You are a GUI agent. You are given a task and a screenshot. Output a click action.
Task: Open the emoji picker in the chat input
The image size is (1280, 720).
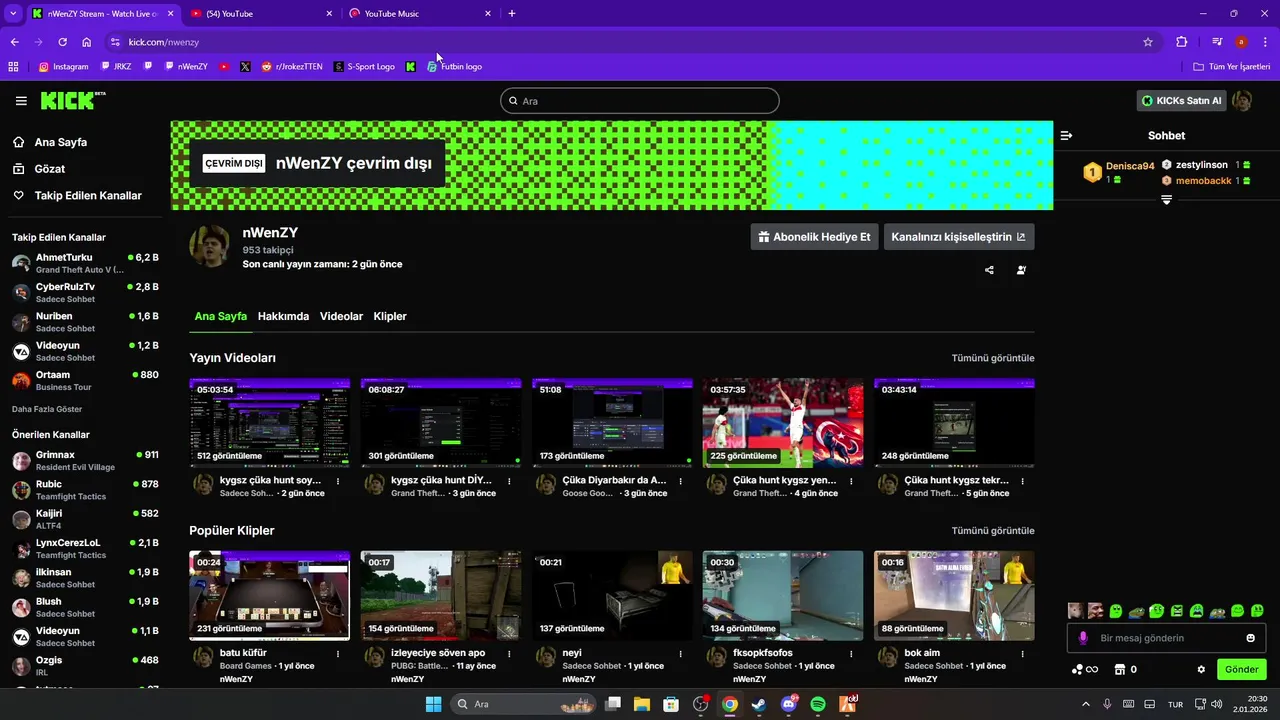[1250, 638]
